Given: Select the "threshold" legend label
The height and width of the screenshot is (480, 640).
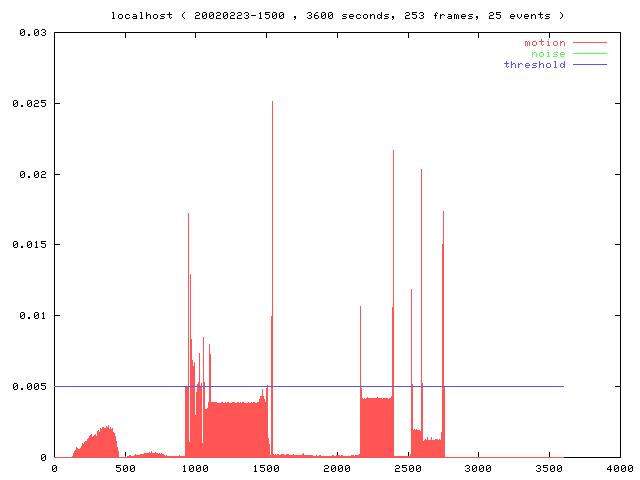Looking at the screenshot, I should [x=534, y=65].
